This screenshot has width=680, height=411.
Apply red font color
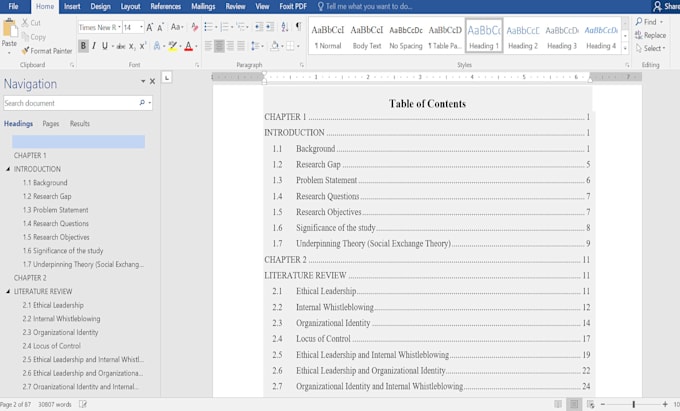pos(188,46)
